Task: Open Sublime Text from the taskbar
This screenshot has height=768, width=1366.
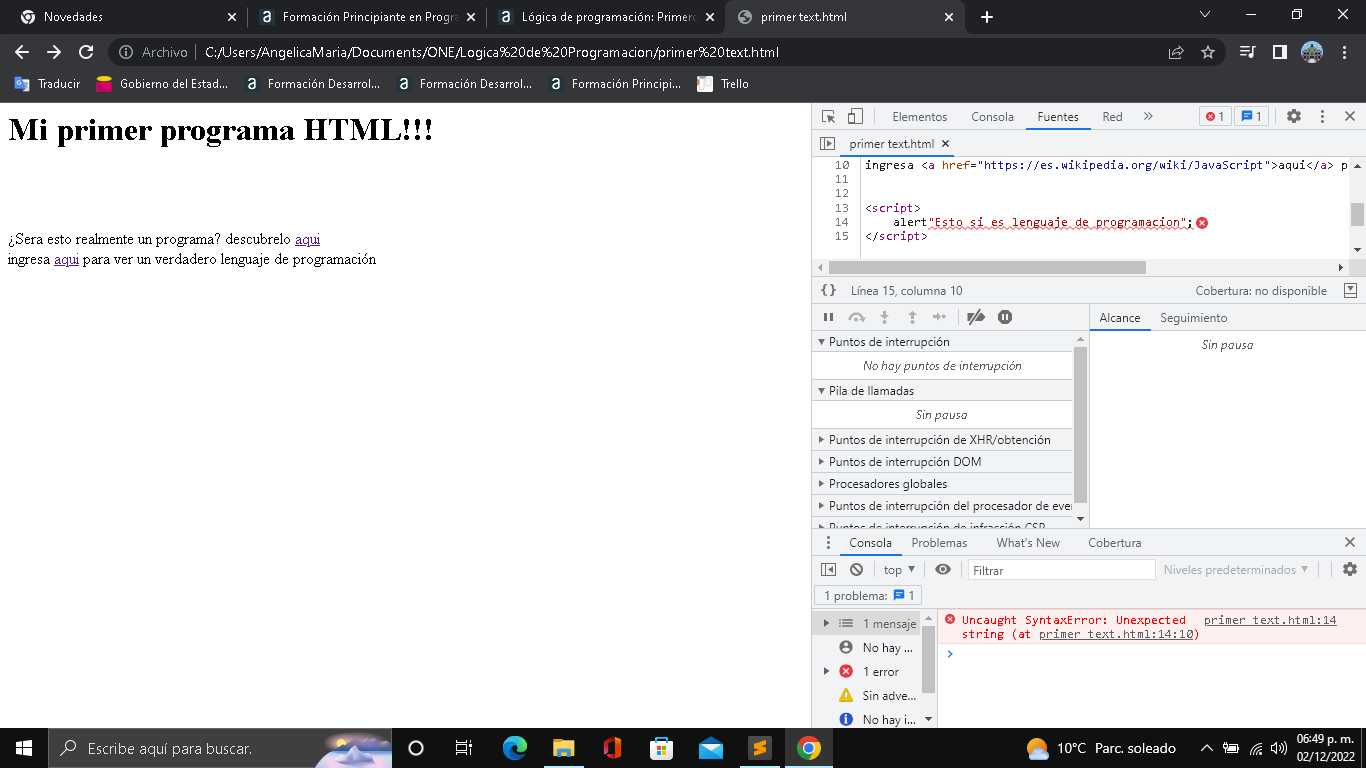Action: click(x=760, y=748)
